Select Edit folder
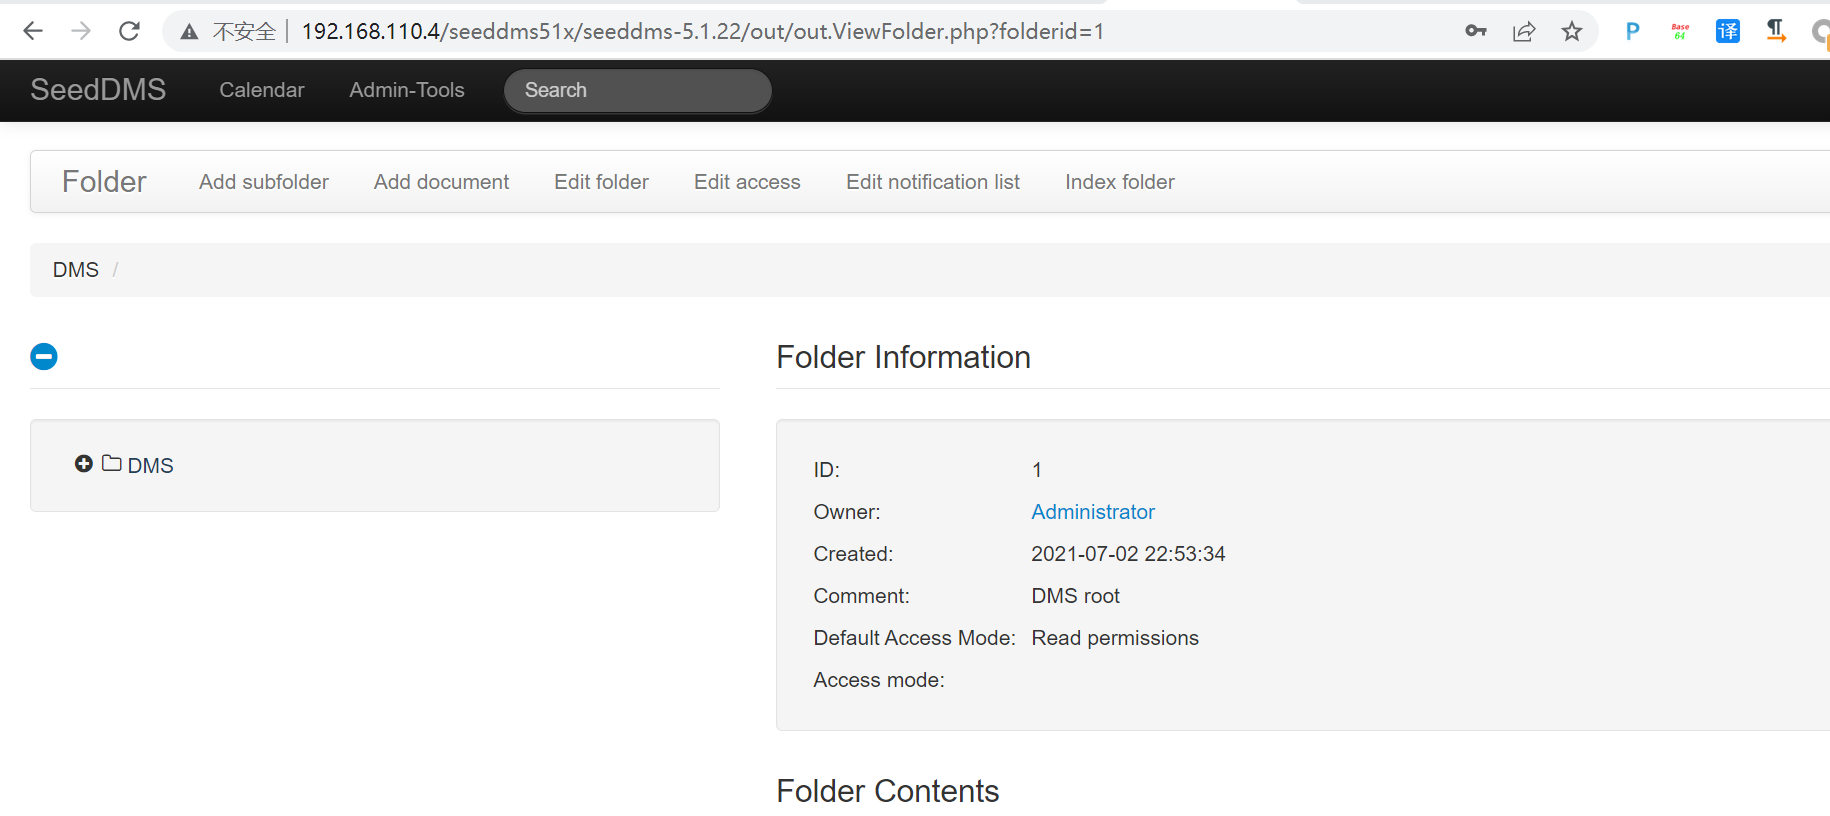1830x816 pixels. (x=602, y=182)
